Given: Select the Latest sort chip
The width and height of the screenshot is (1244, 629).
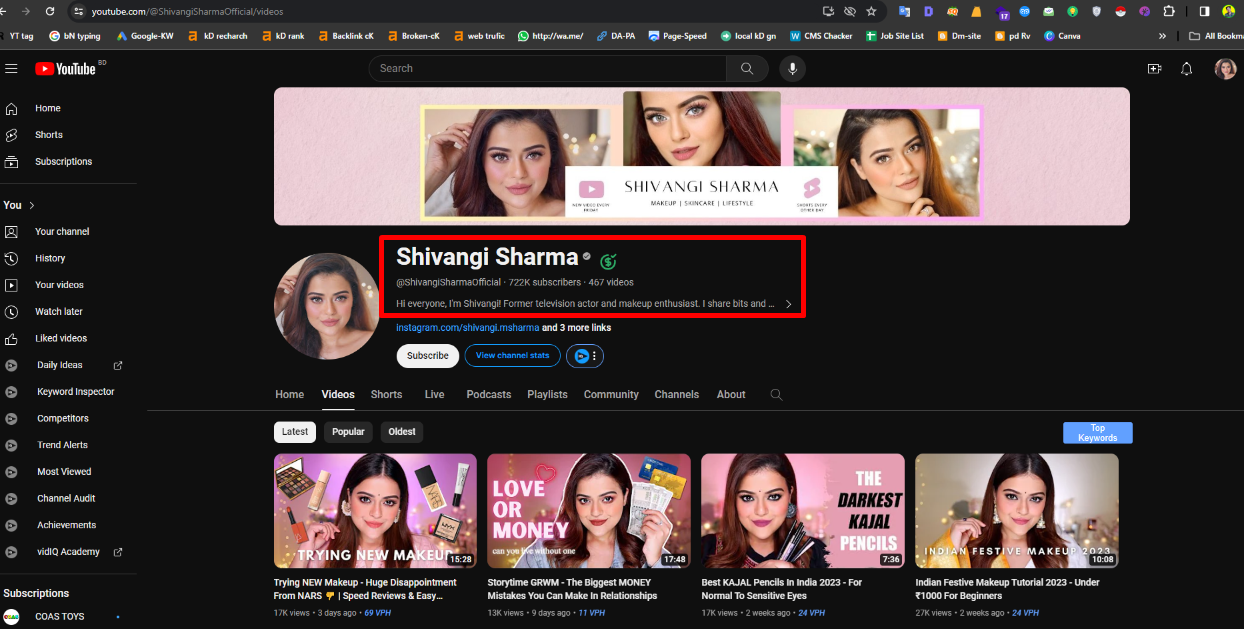Looking at the screenshot, I should (295, 432).
